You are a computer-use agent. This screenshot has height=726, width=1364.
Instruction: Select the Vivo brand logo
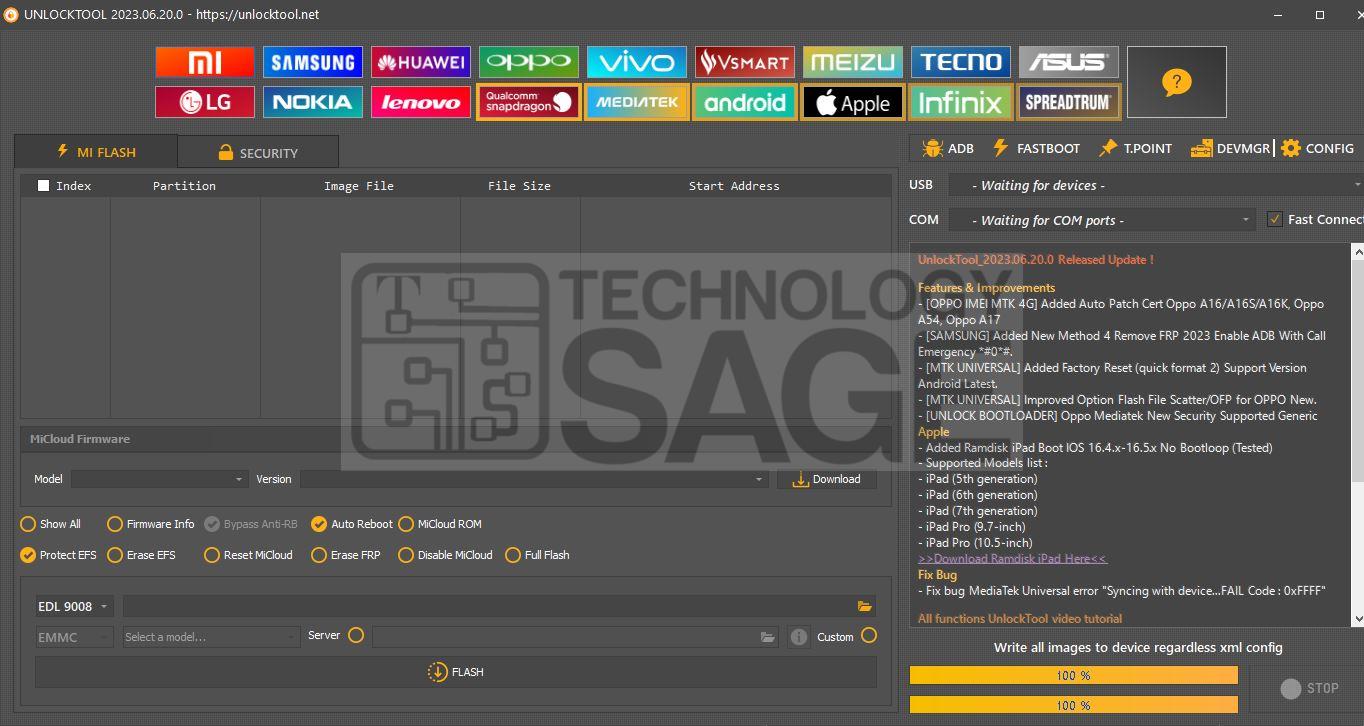tap(637, 62)
